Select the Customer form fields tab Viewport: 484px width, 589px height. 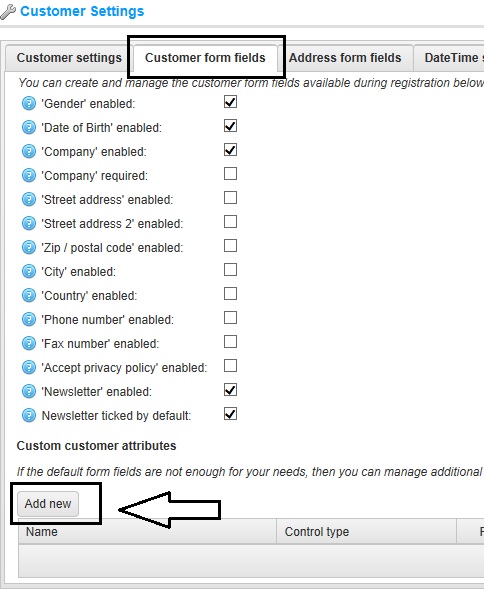click(x=205, y=58)
